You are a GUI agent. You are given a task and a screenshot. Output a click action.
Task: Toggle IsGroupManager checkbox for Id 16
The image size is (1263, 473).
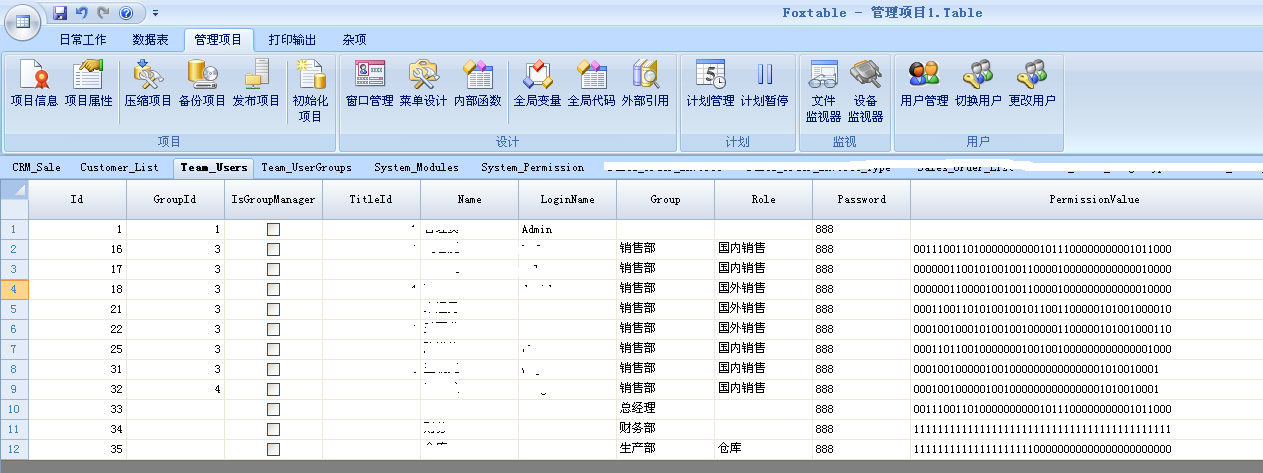click(273, 249)
